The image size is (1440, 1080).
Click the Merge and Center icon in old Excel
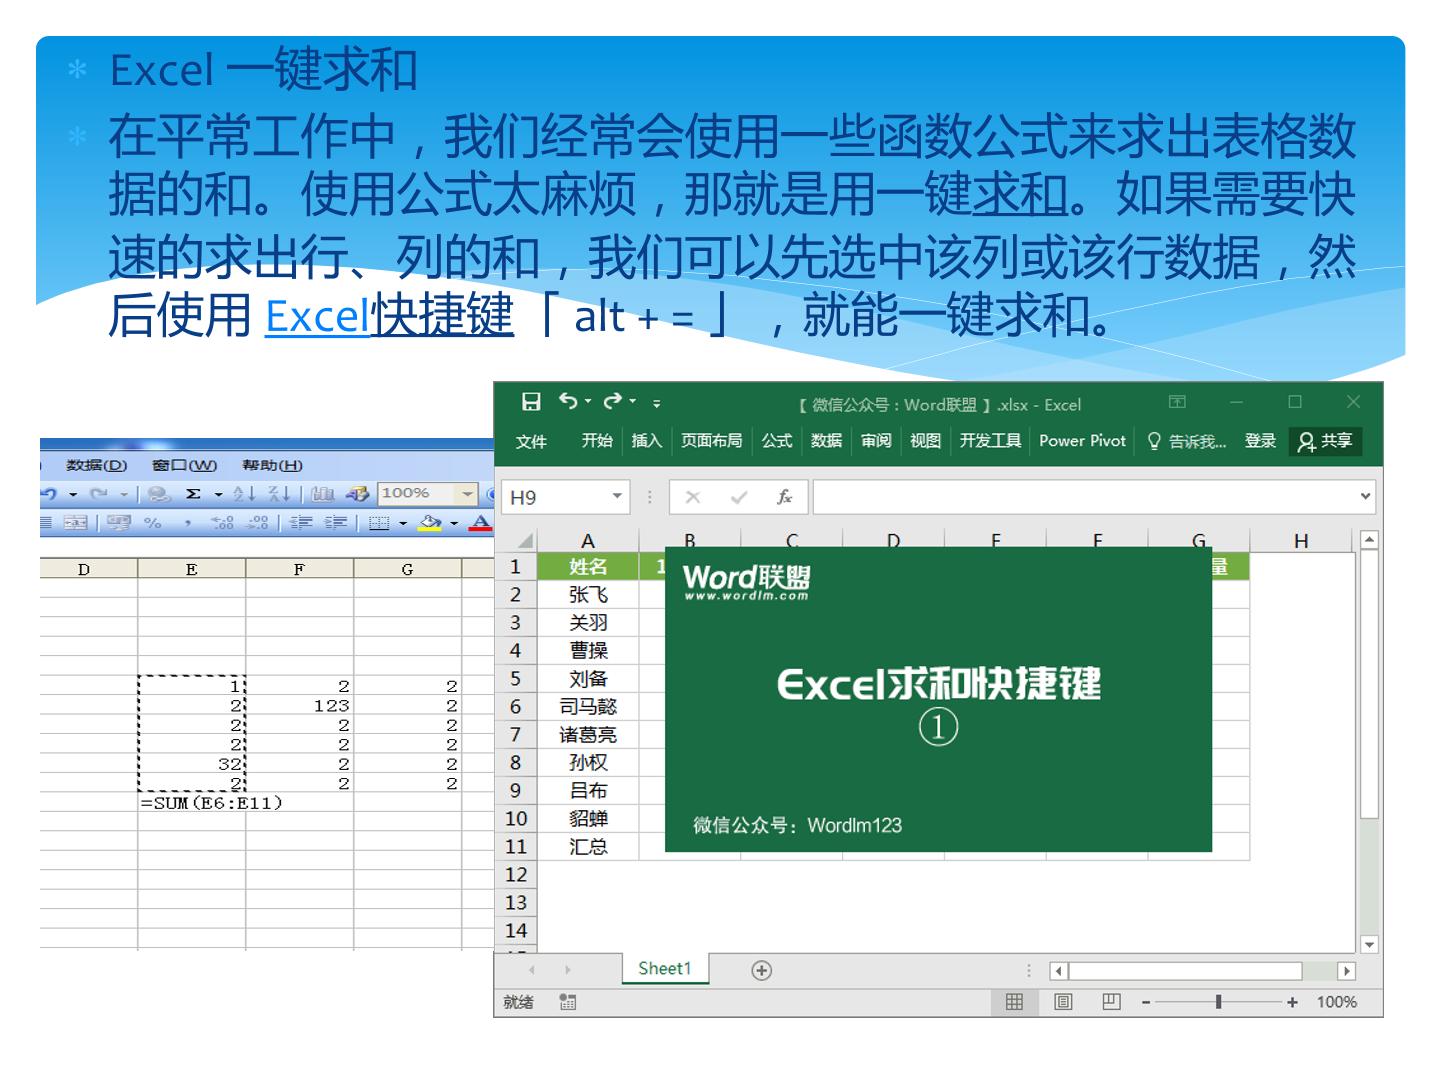(x=75, y=522)
